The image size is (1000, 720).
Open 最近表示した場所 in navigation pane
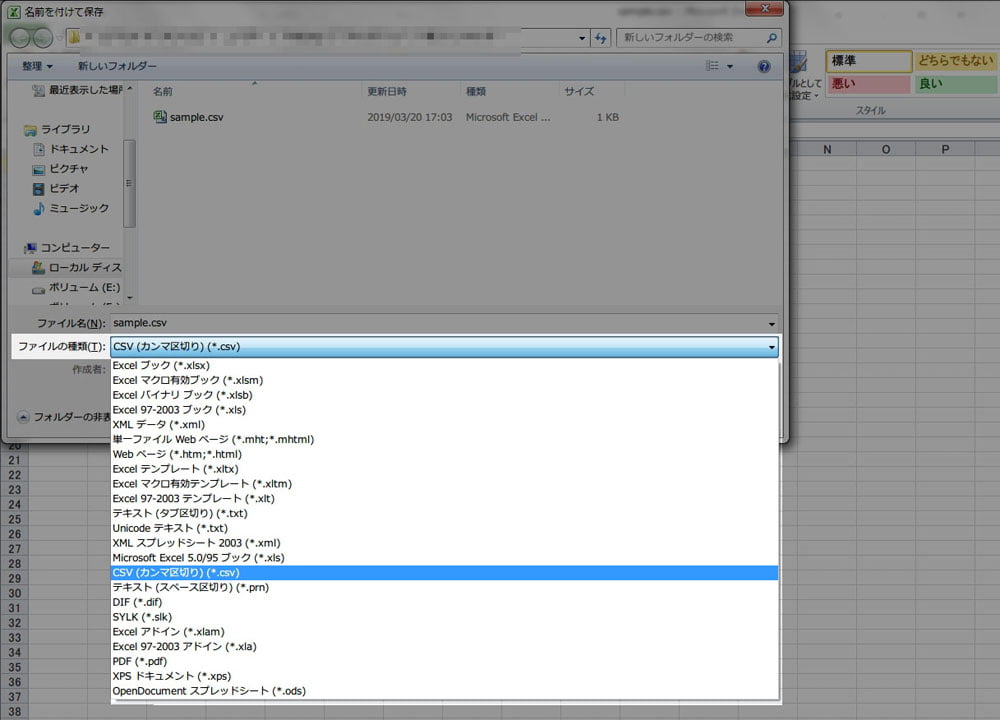point(77,90)
